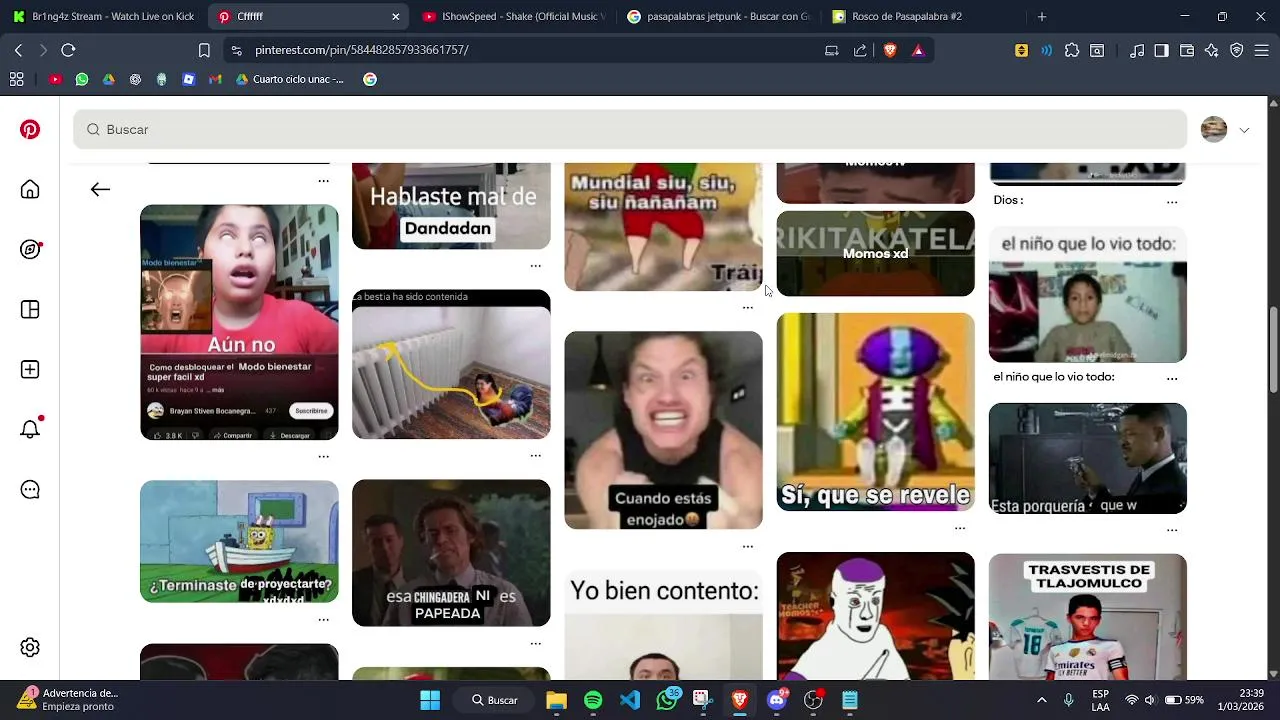The image size is (1280, 720).
Task: Open Discord from the taskbar
Action: [777, 700]
